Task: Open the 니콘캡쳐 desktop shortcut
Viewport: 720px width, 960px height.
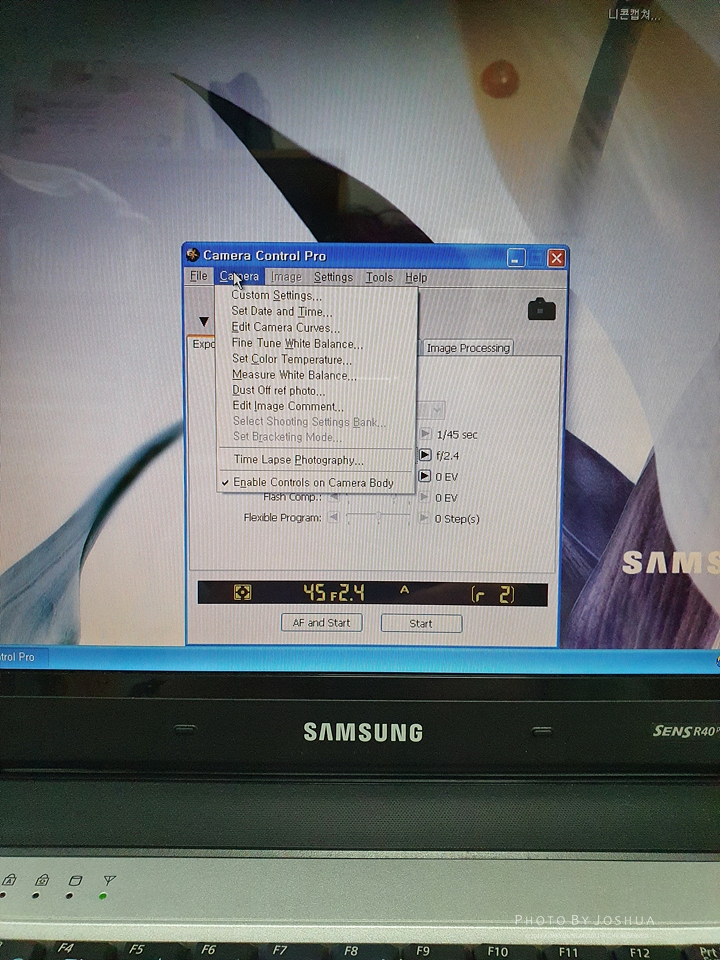Action: (634, 15)
